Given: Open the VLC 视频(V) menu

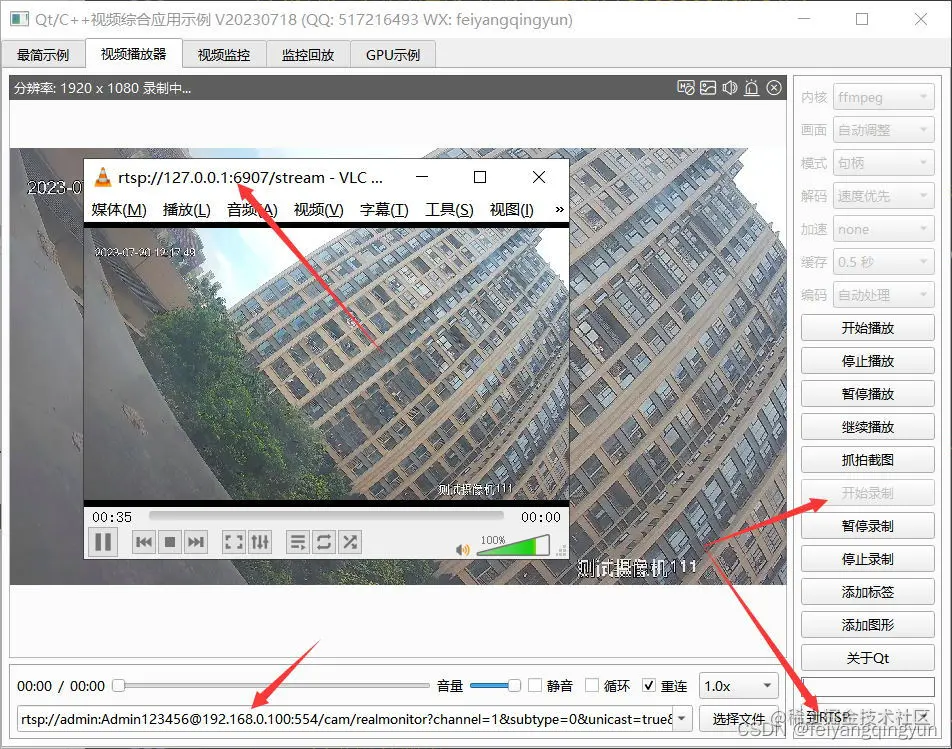Looking at the screenshot, I should (319, 210).
